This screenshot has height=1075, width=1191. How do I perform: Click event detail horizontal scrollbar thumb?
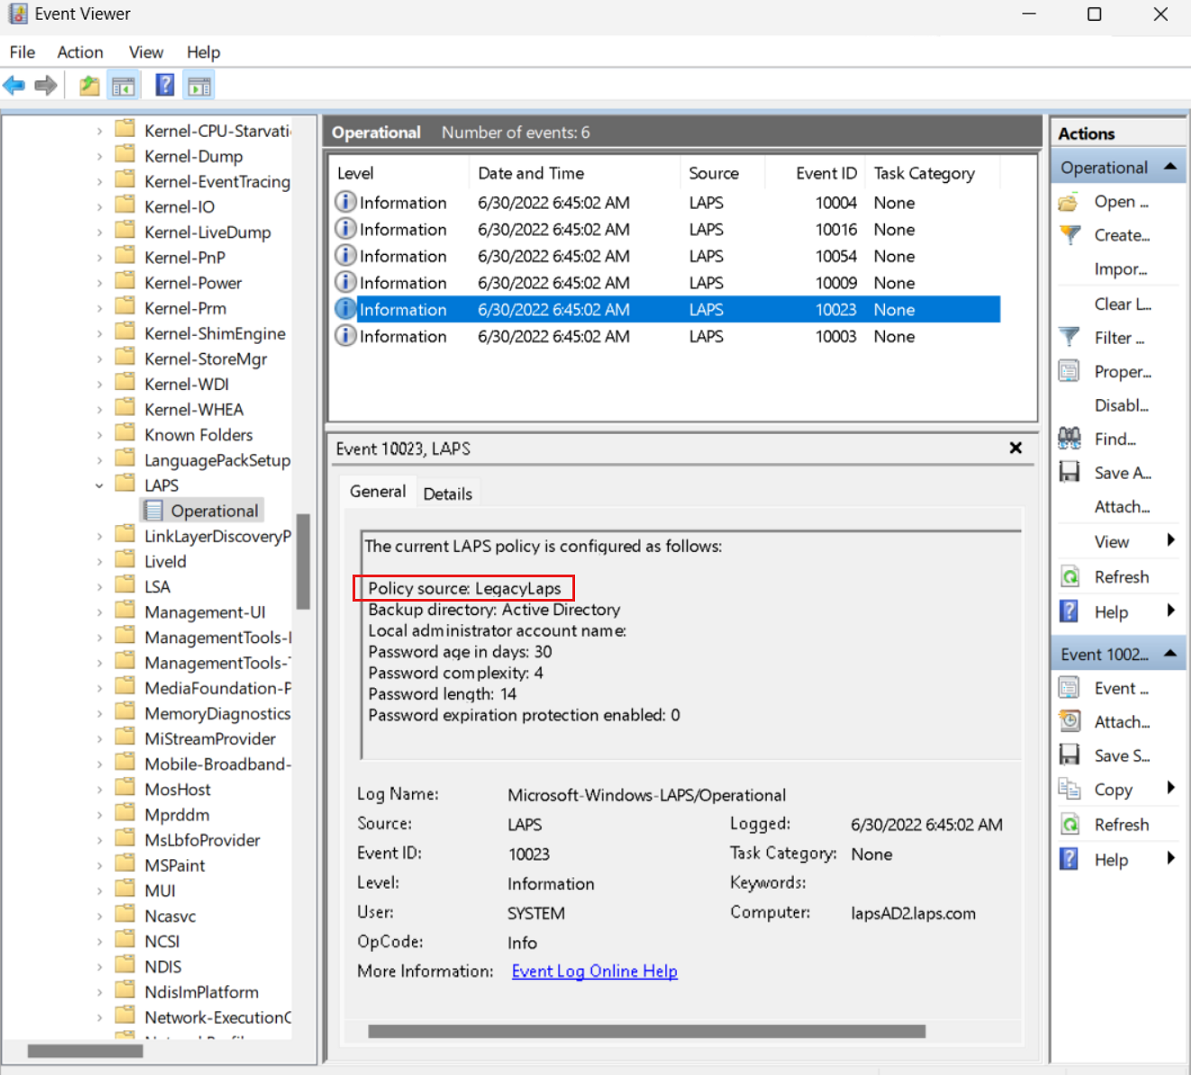point(646,1032)
